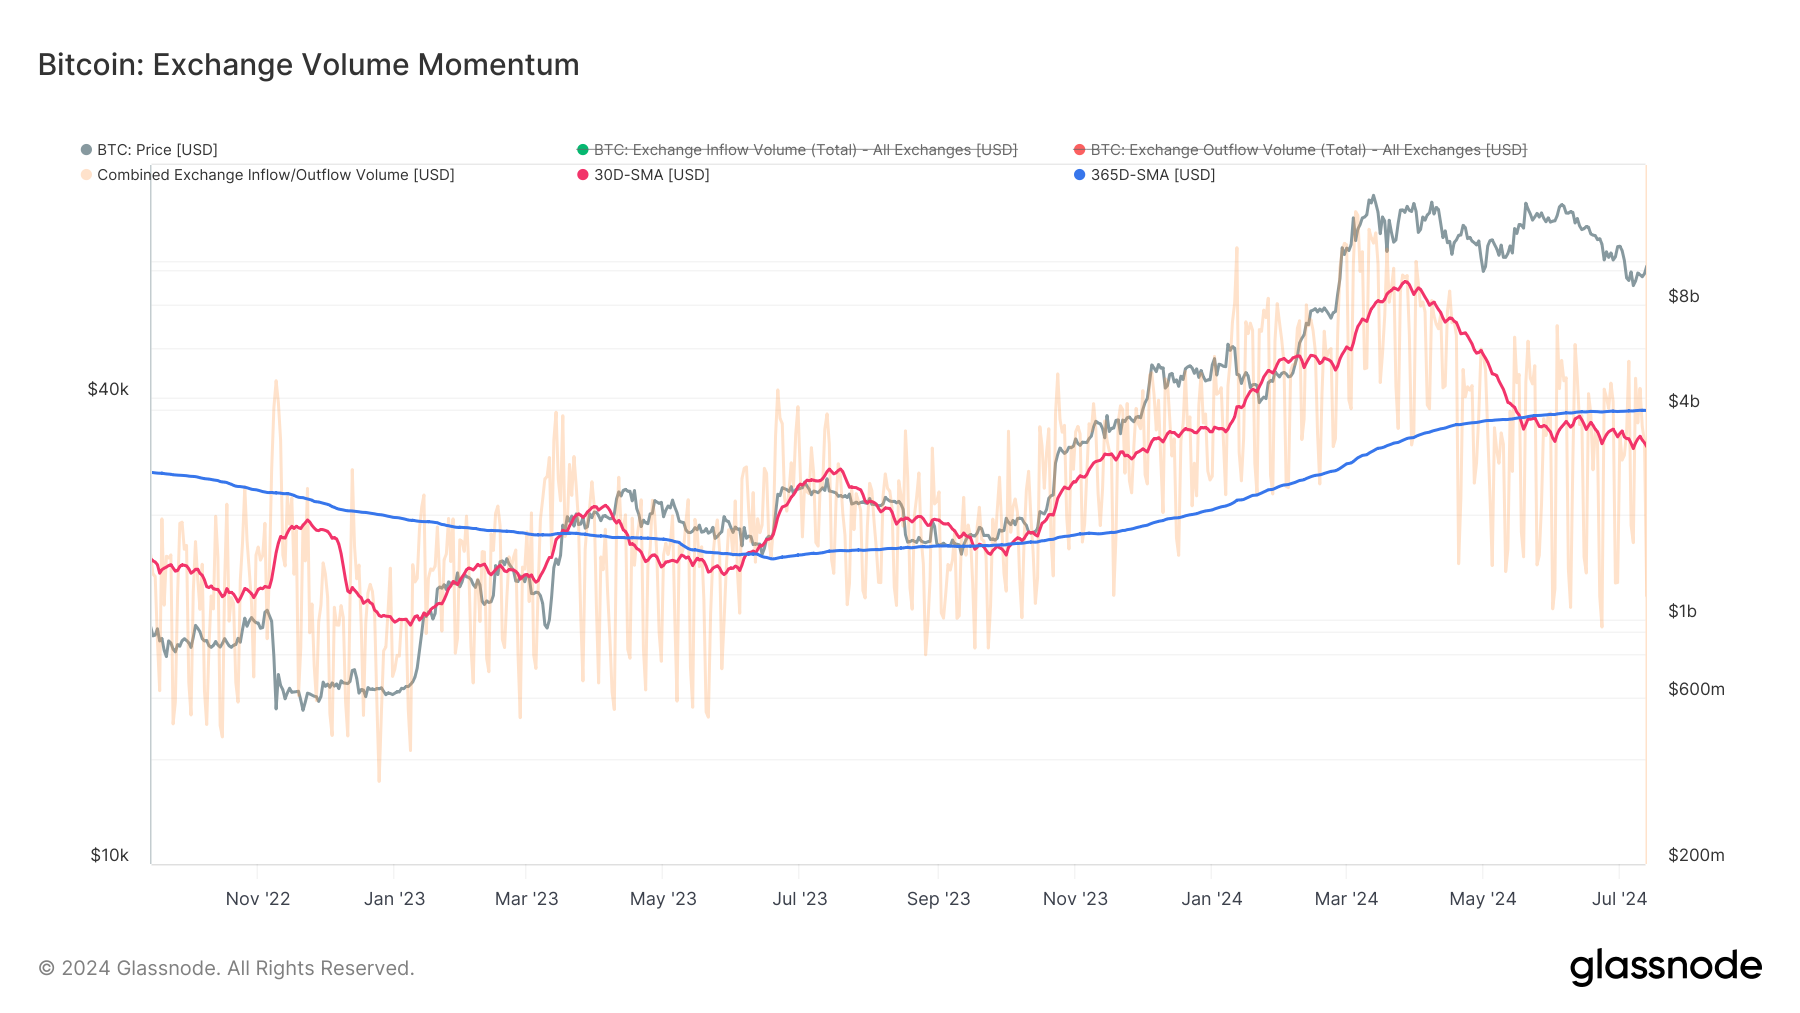Select the Jul '24 x-axis label
The width and height of the screenshot is (1800, 1013).
1619,899
